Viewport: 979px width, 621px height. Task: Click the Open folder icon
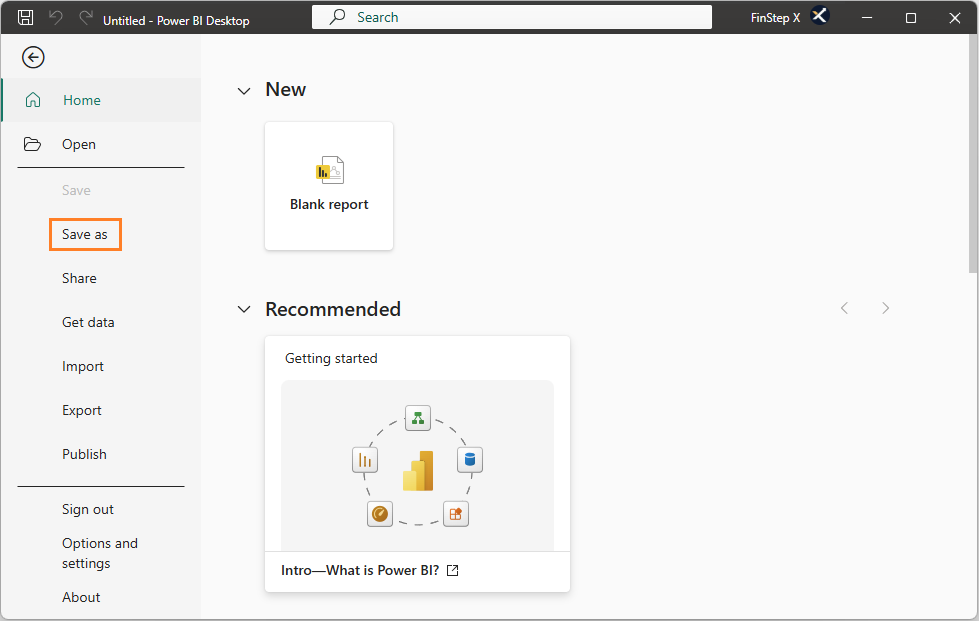[x=32, y=144]
